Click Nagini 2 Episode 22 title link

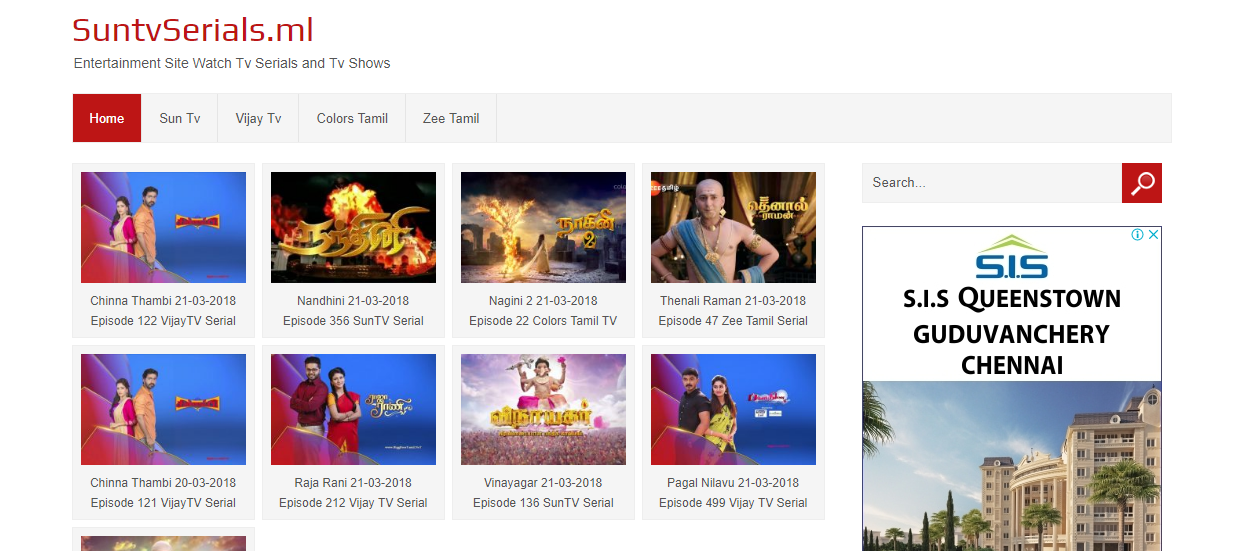coord(543,311)
